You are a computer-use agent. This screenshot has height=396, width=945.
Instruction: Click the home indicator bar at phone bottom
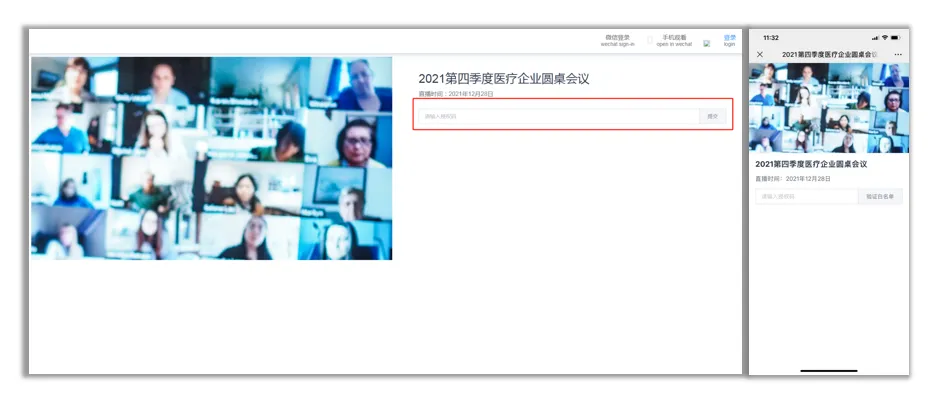click(829, 371)
